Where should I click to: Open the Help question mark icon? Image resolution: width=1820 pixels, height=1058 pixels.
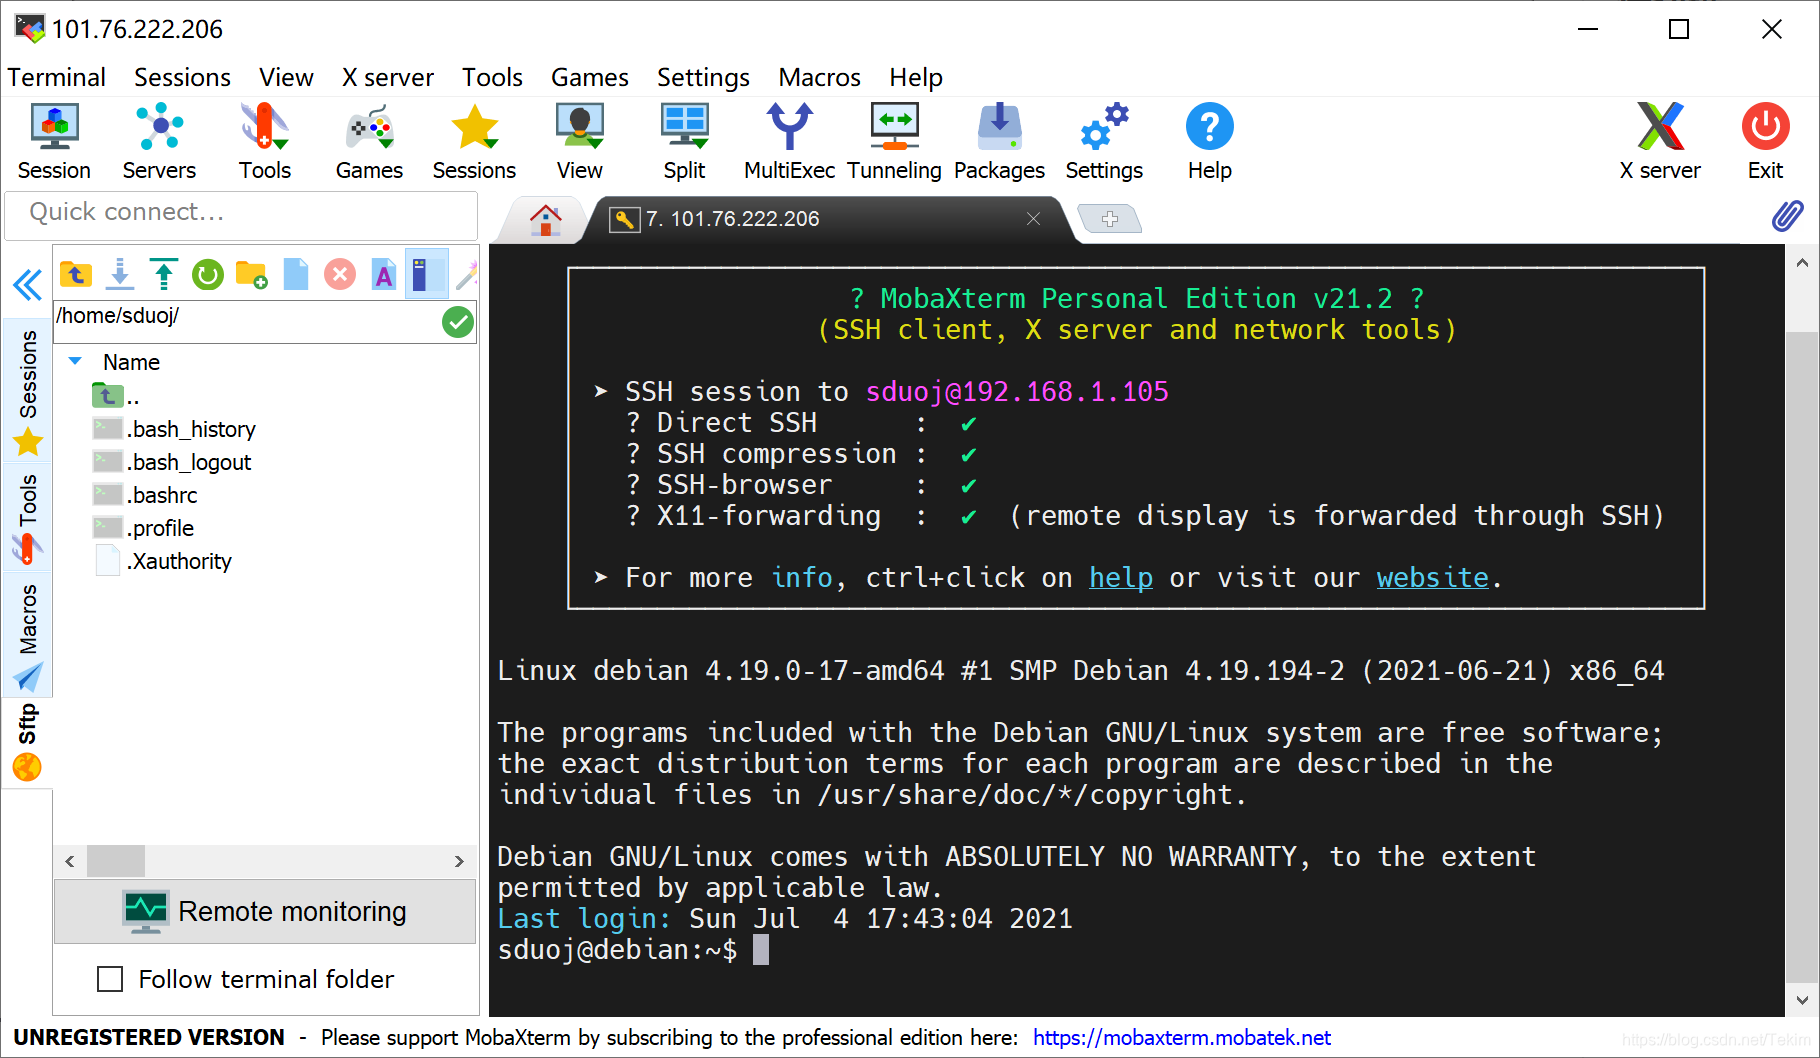tap(1210, 142)
